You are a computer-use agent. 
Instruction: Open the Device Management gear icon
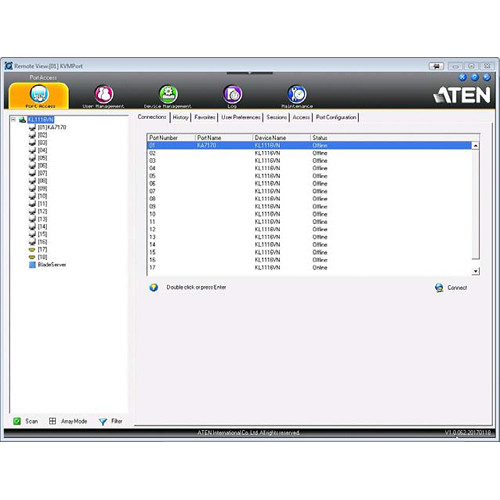(x=168, y=94)
